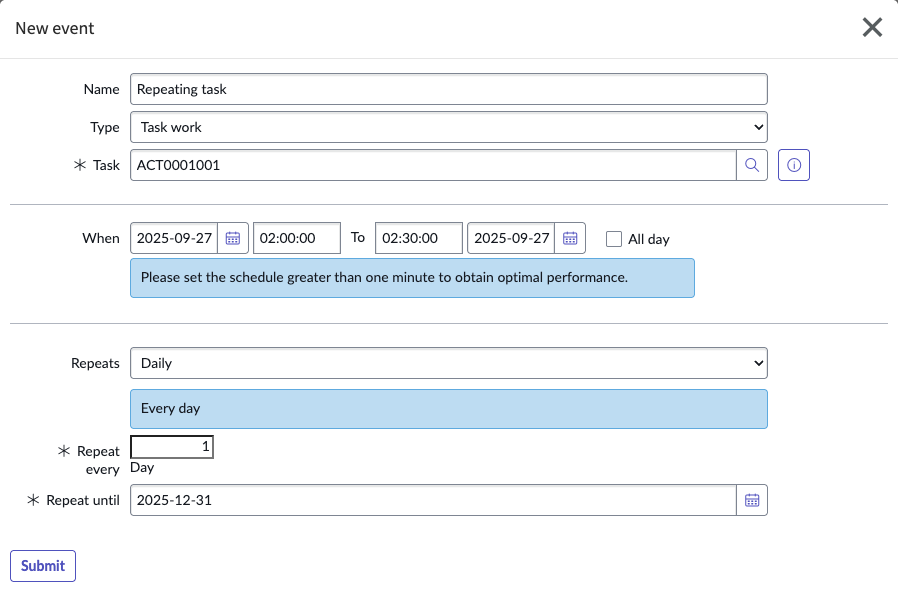This screenshot has width=898, height=599.
Task: Focus the Name field with Repeating task
Action: click(x=449, y=89)
